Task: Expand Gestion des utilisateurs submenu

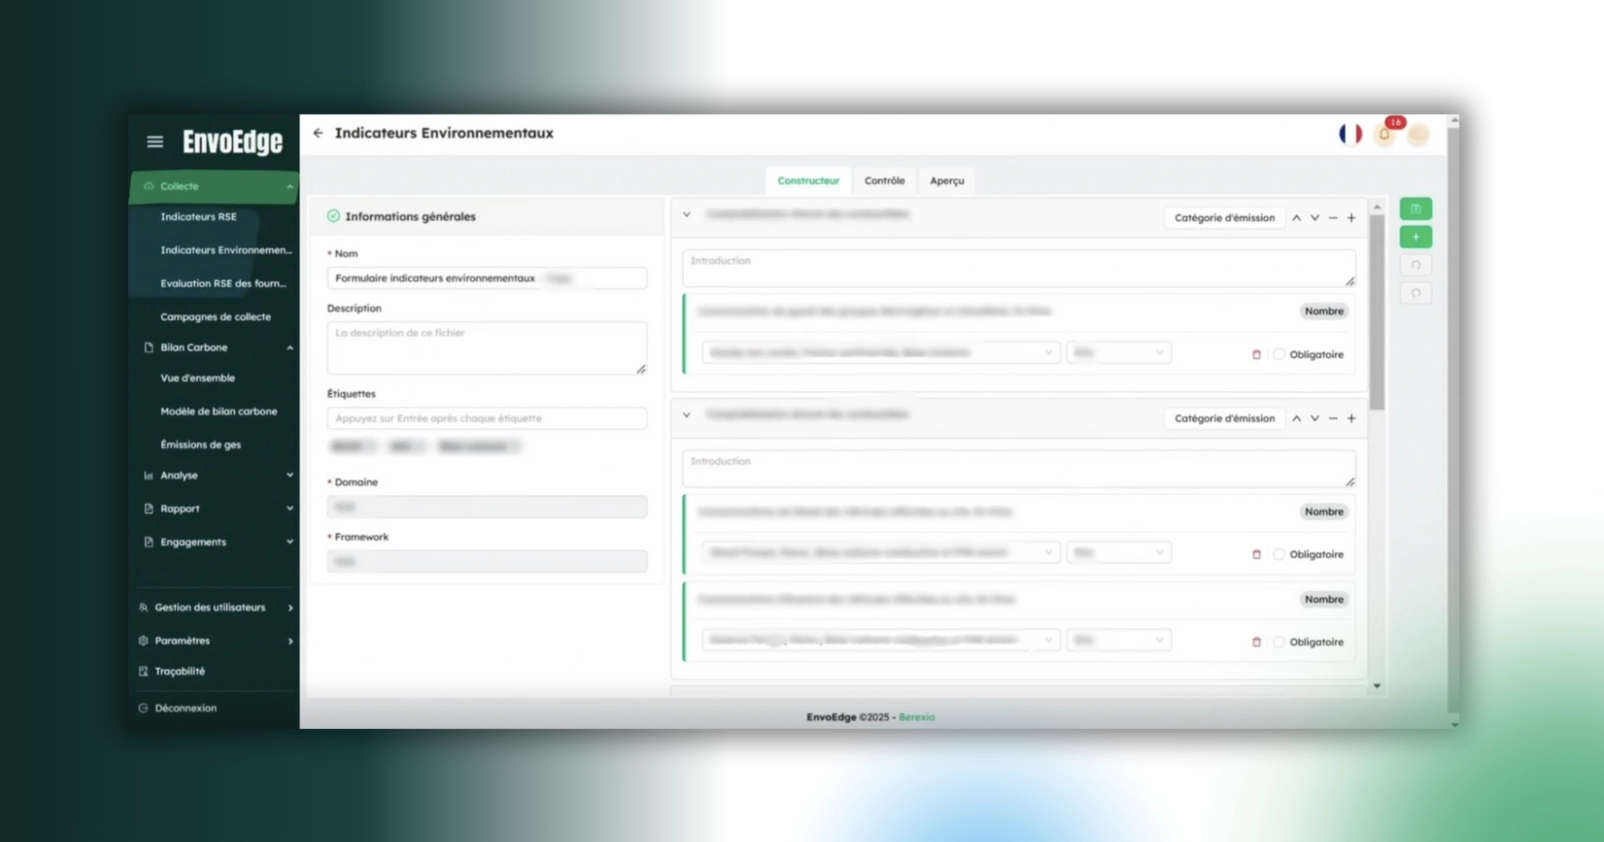Action: [x=291, y=608]
